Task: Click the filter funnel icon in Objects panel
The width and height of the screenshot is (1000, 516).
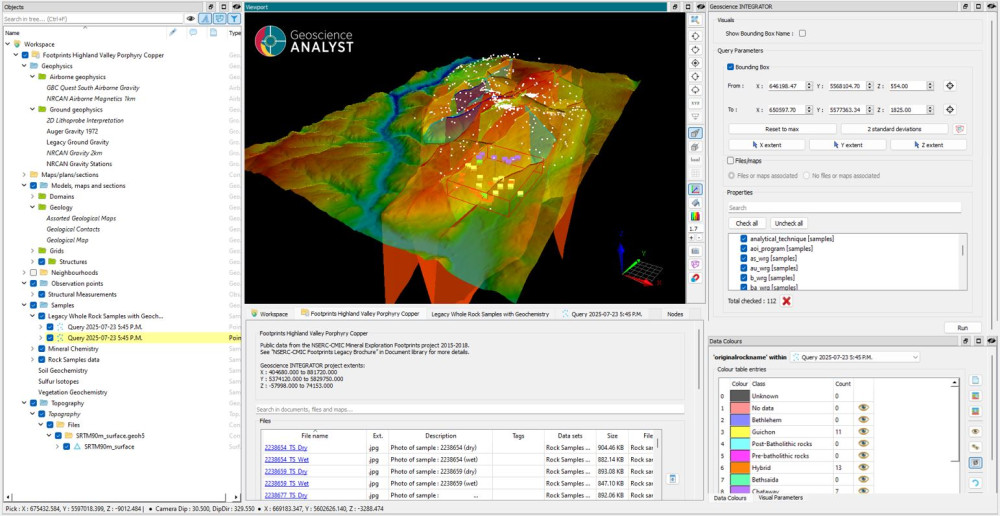Action: coord(233,18)
